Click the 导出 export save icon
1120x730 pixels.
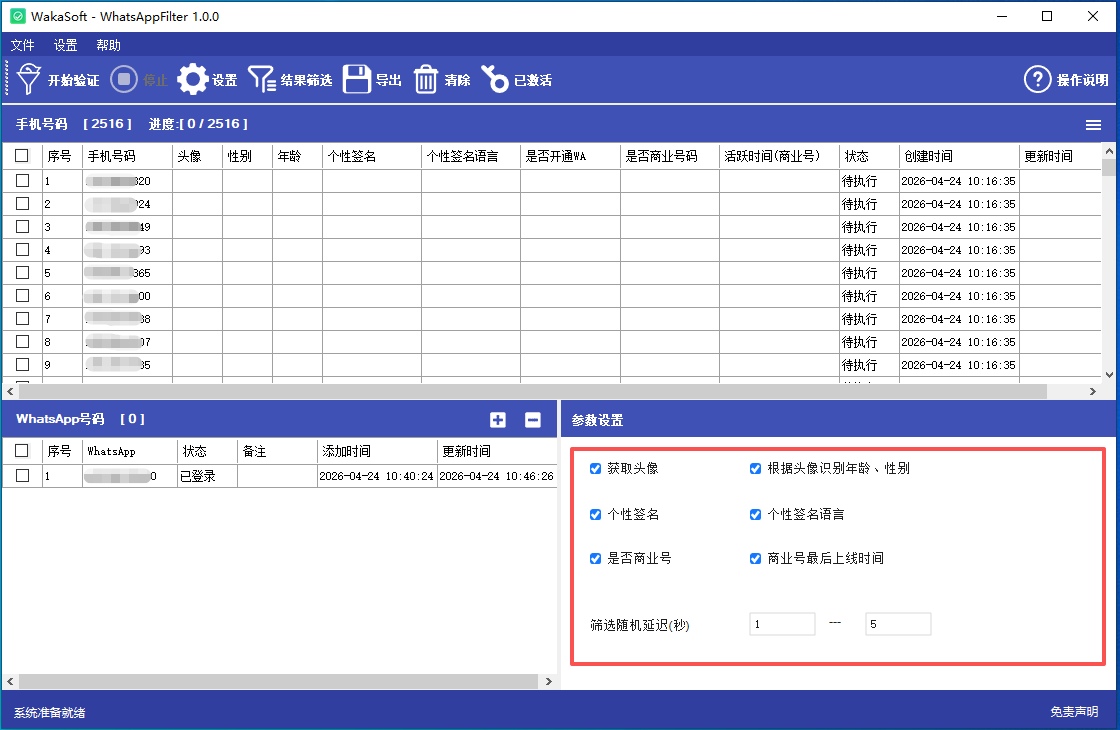[x=357, y=80]
